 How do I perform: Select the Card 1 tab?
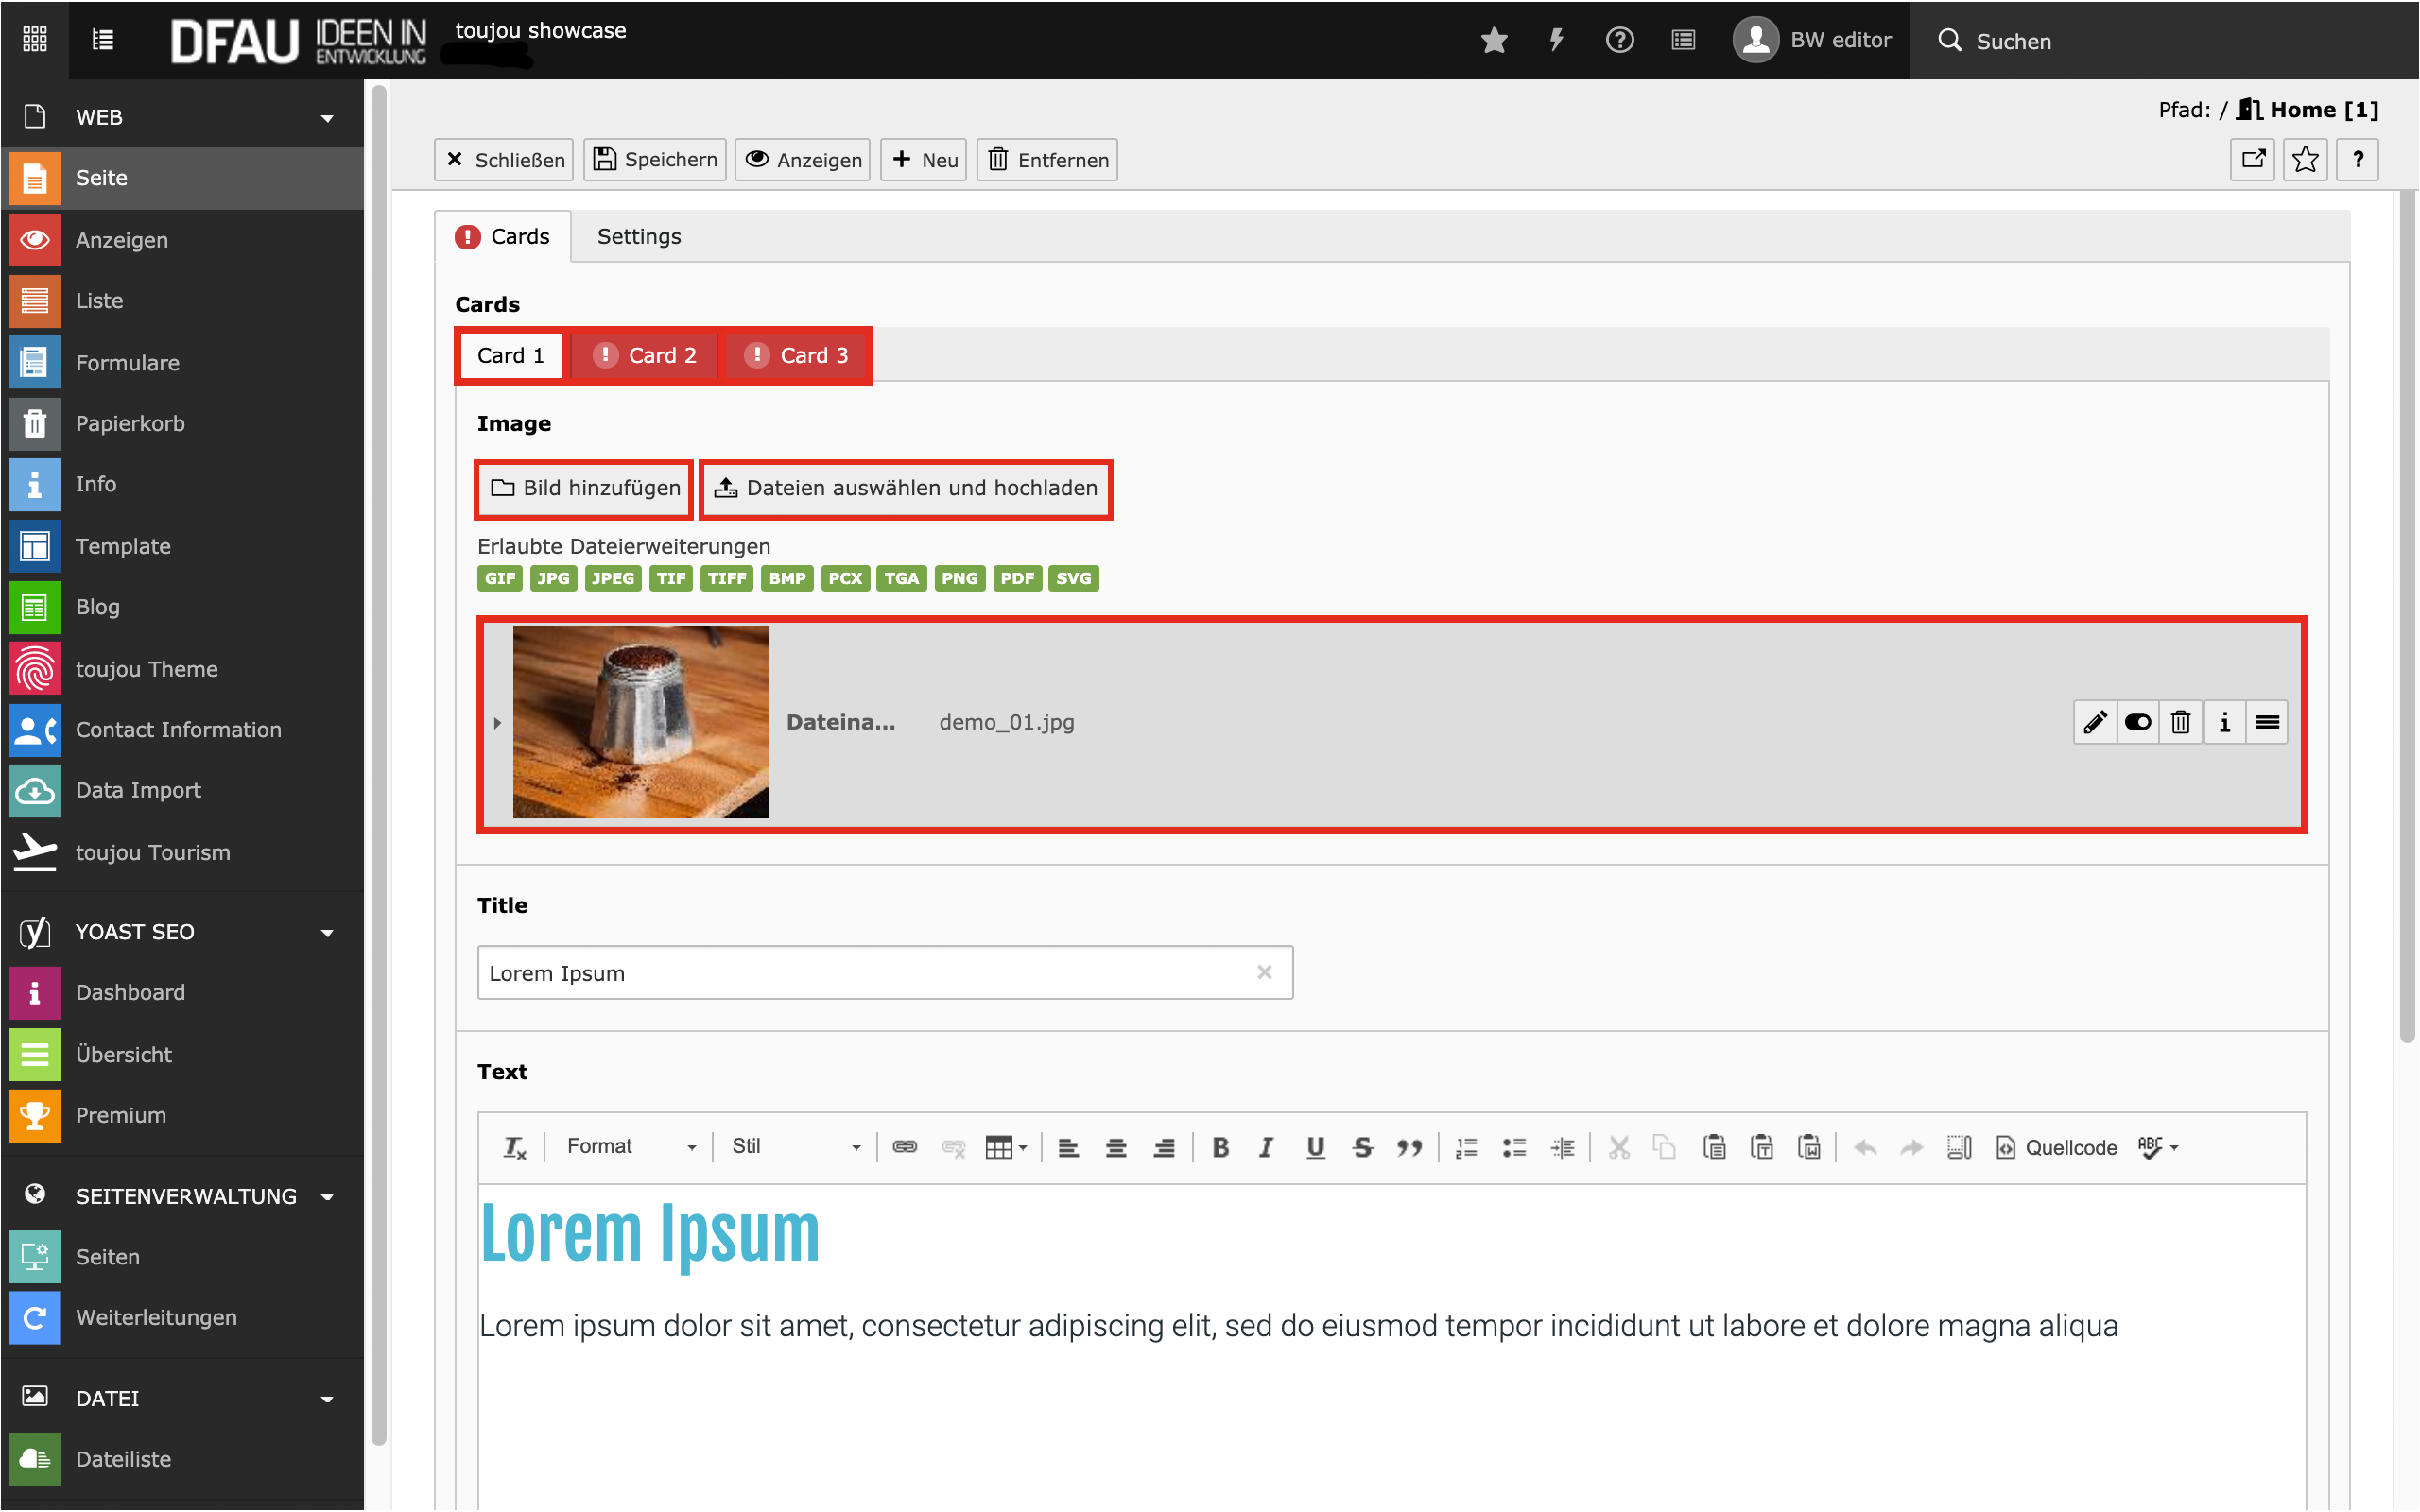pos(511,356)
